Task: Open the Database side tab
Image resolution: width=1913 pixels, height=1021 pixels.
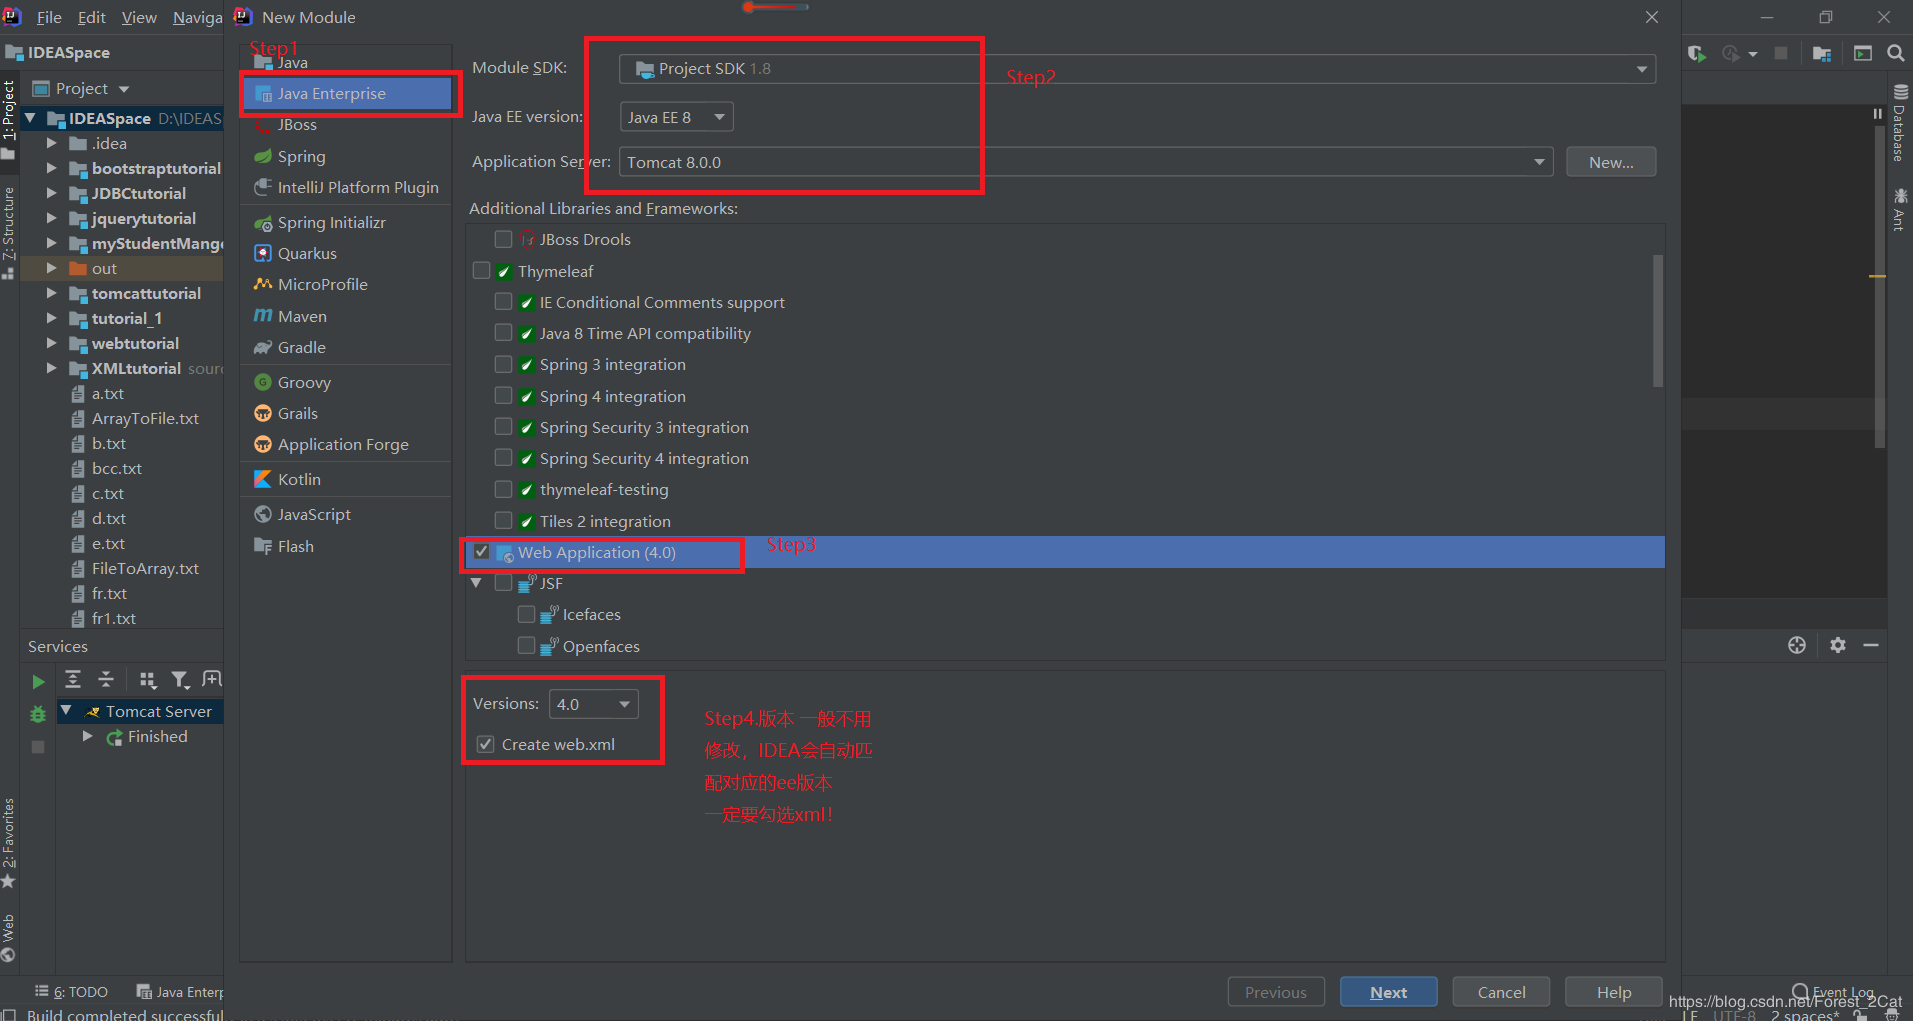Action: coord(1900,124)
